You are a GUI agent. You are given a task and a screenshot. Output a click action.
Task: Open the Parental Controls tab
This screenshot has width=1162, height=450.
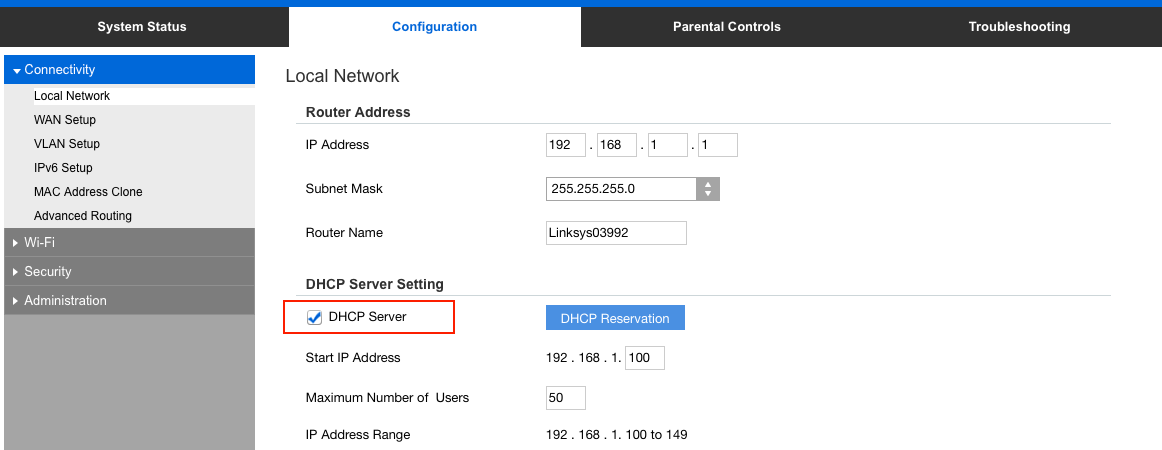(726, 27)
